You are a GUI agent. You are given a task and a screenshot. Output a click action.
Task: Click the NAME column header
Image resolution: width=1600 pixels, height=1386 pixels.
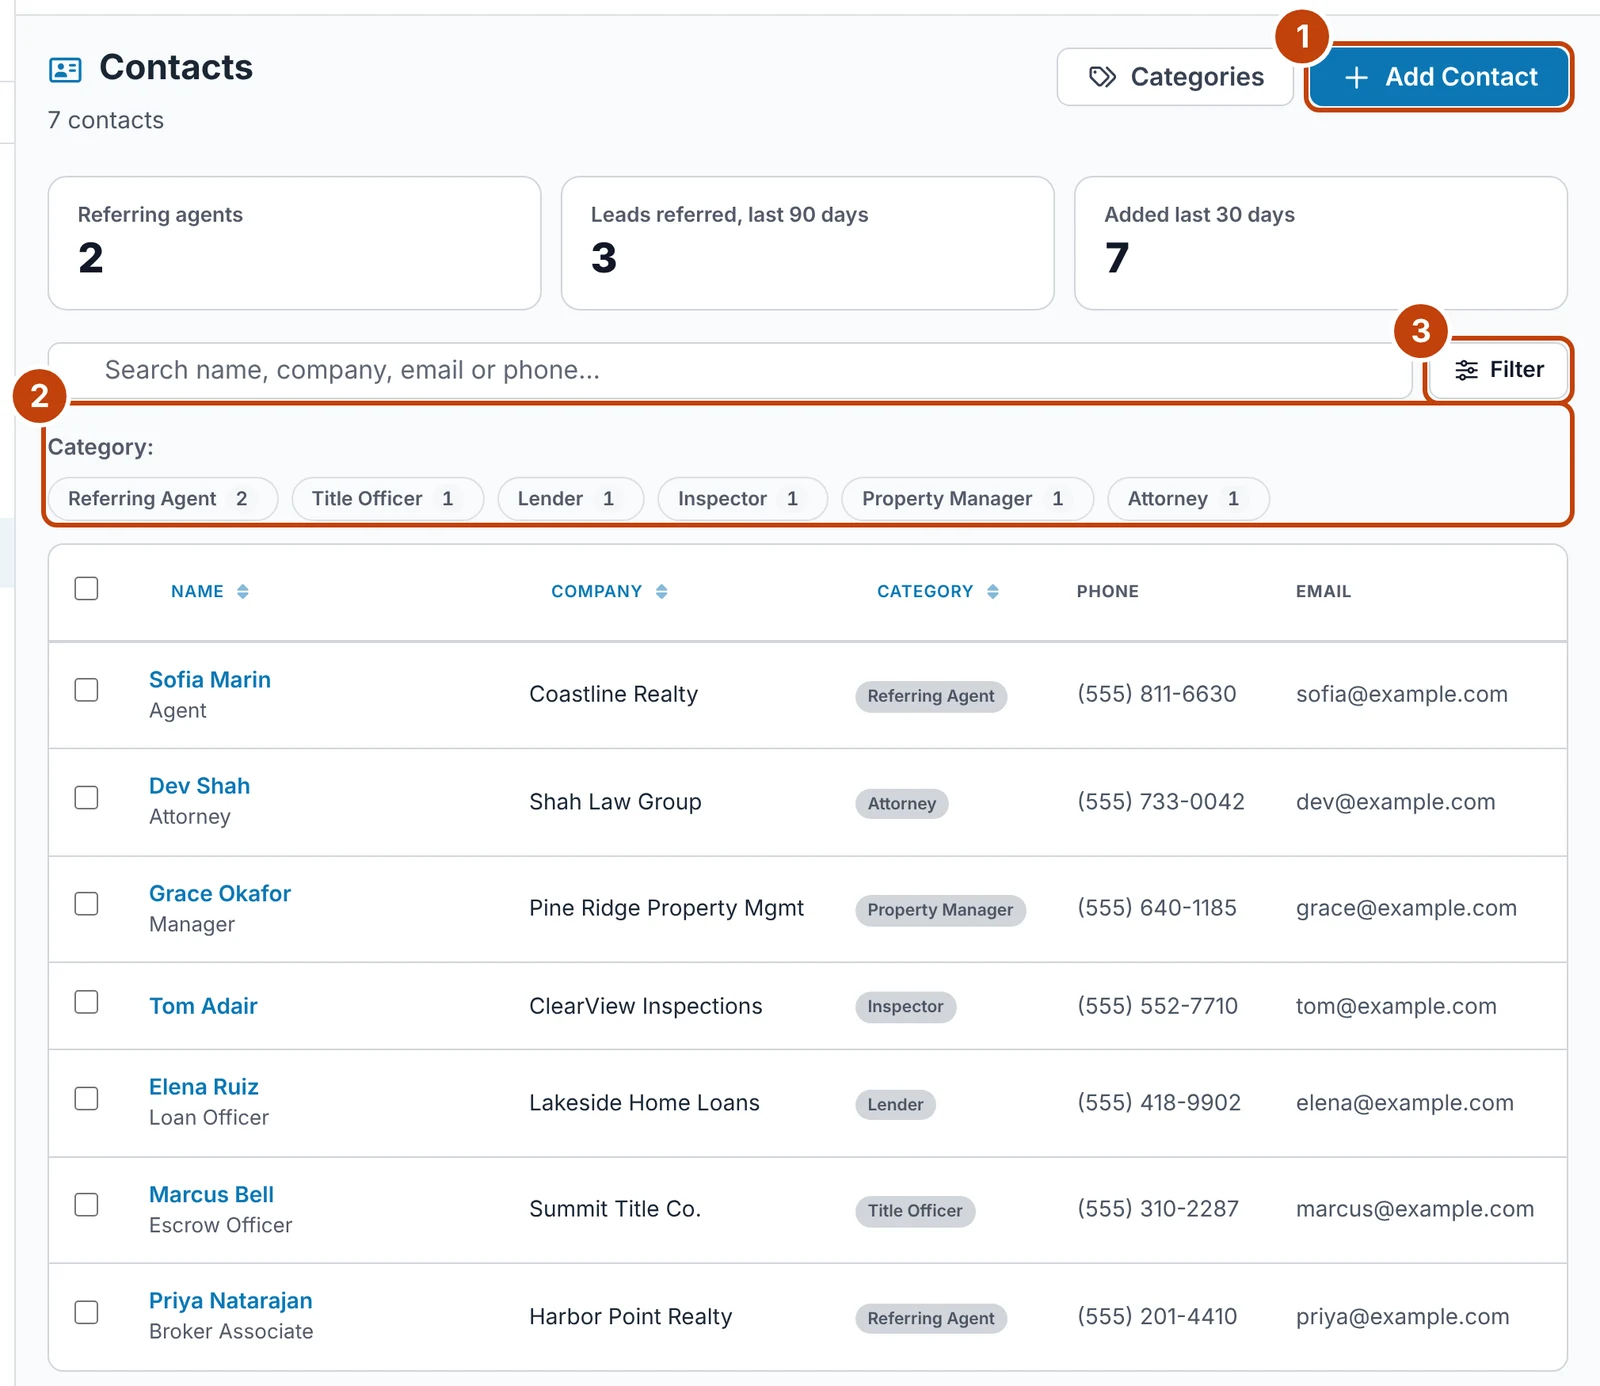(x=198, y=592)
